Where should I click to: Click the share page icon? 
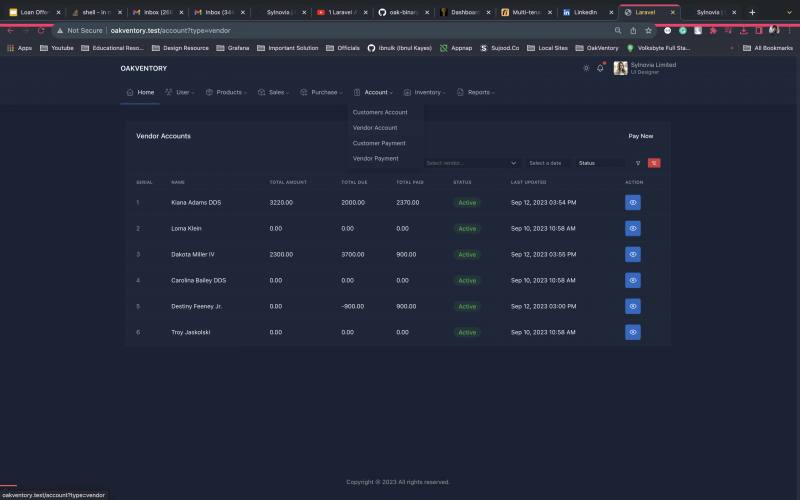pos(633,31)
